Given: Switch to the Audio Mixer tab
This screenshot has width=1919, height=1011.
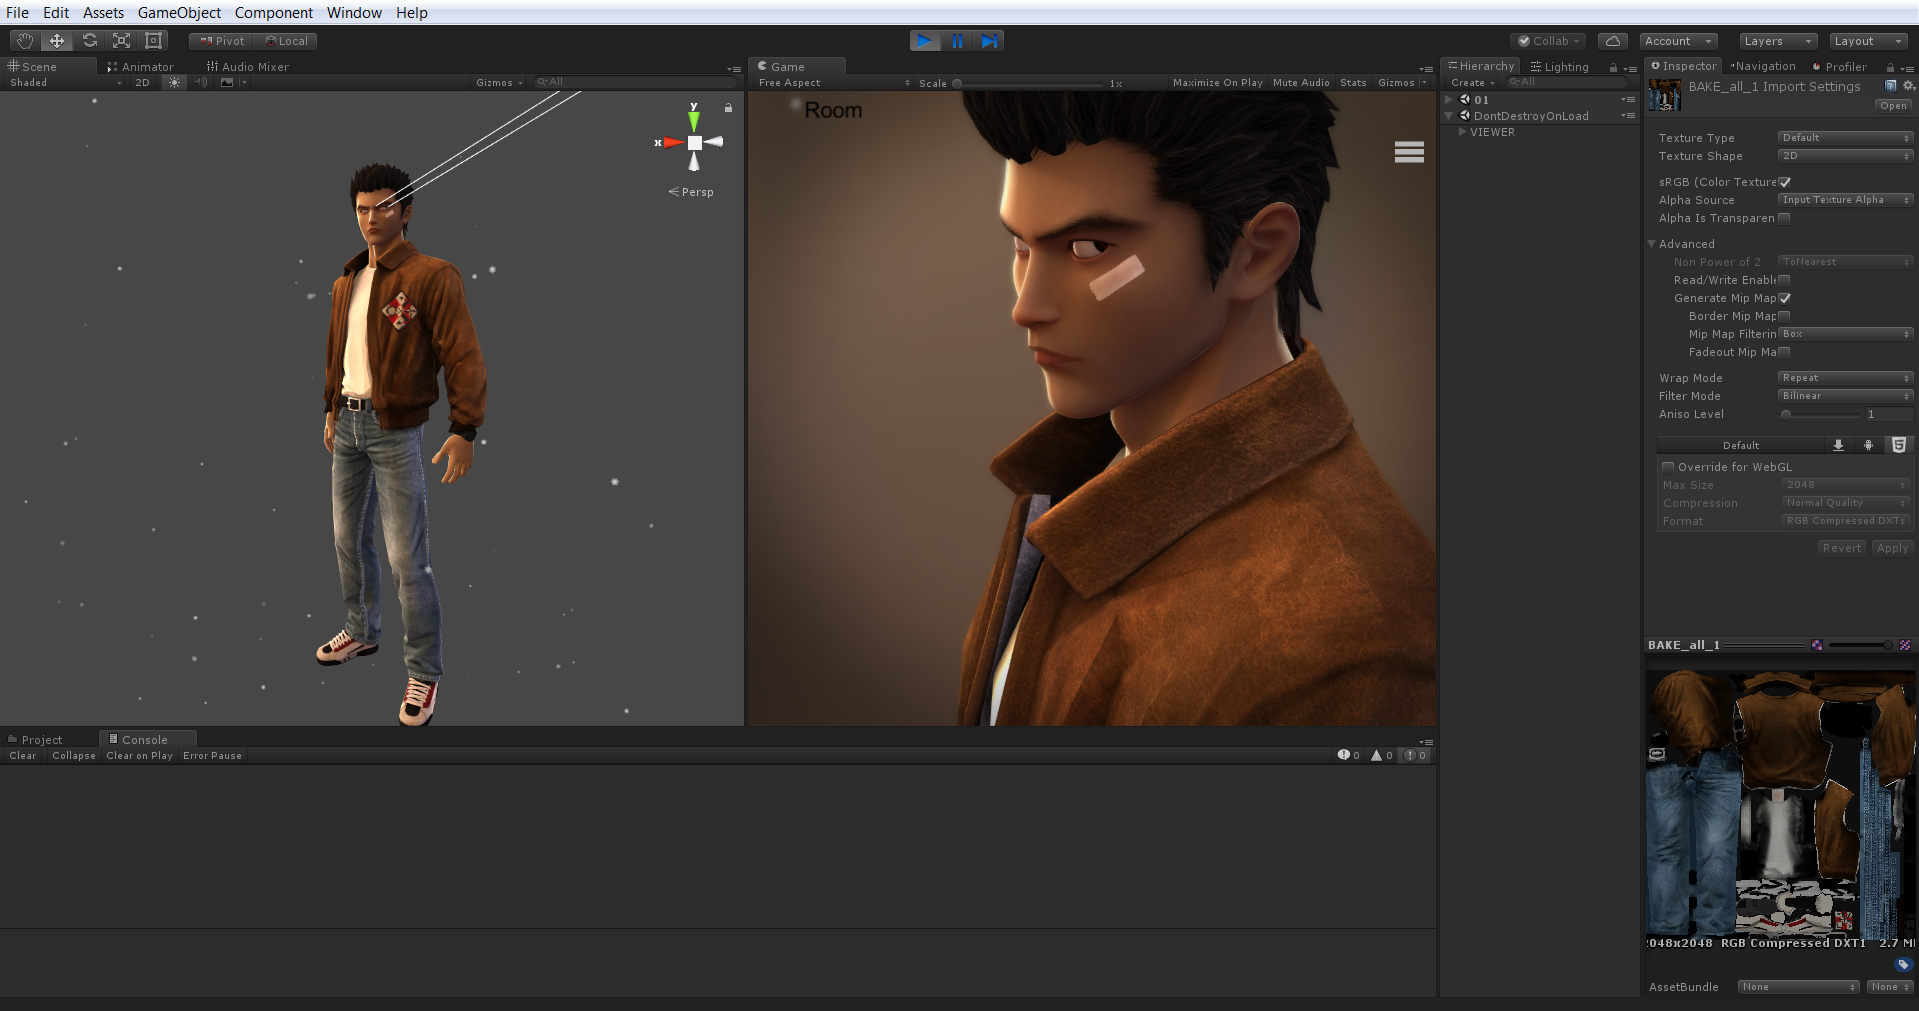Looking at the screenshot, I should 248,67.
